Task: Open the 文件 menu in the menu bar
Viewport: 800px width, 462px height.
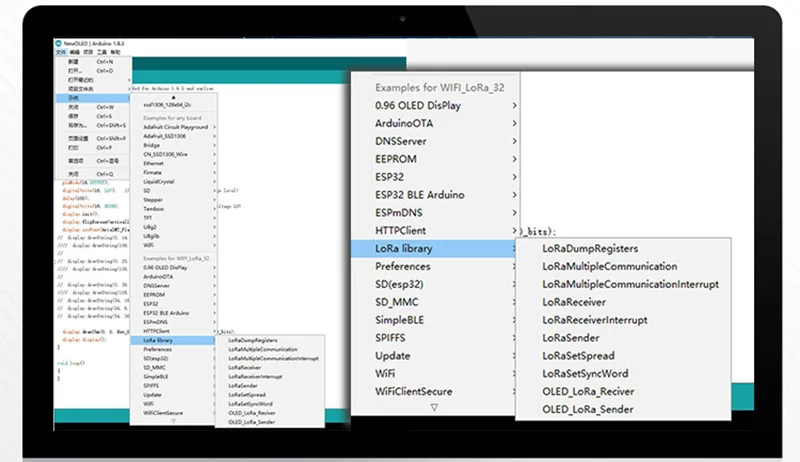Action: point(60,52)
